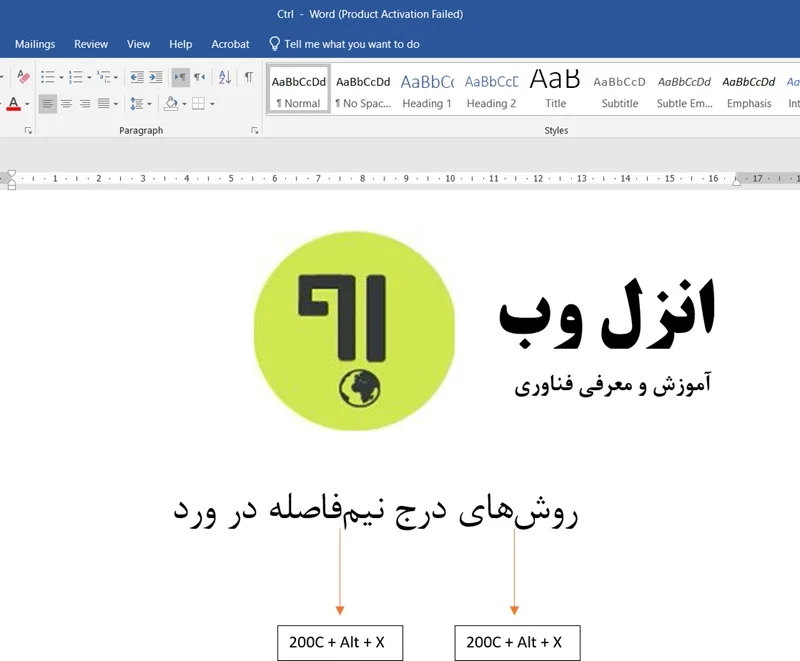Open justify options dropdown arrow
The height and width of the screenshot is (661, 800).
click(x=116, y=104)
